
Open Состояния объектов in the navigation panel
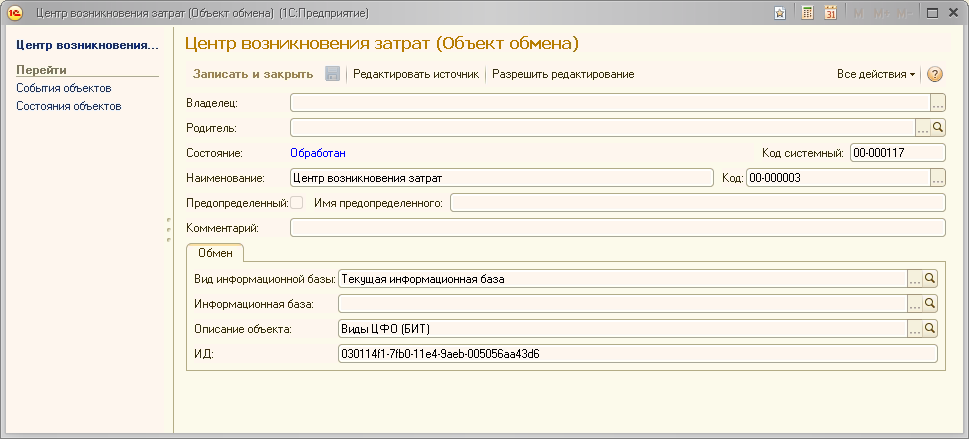[x=68, y=106]
